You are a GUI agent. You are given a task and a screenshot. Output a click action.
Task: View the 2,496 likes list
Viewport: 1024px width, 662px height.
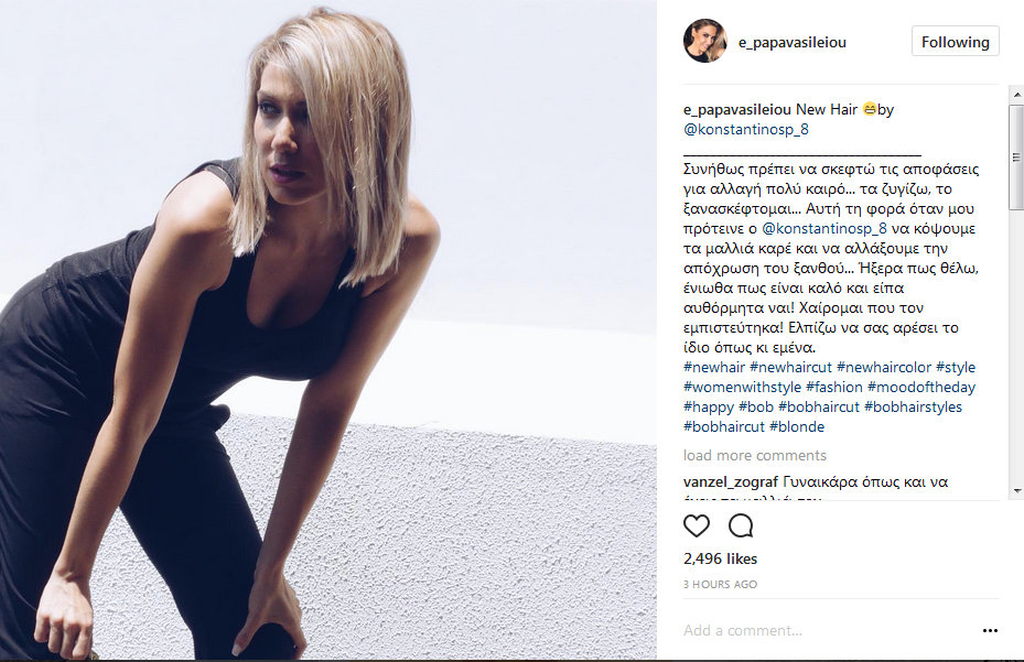[720, 559]
